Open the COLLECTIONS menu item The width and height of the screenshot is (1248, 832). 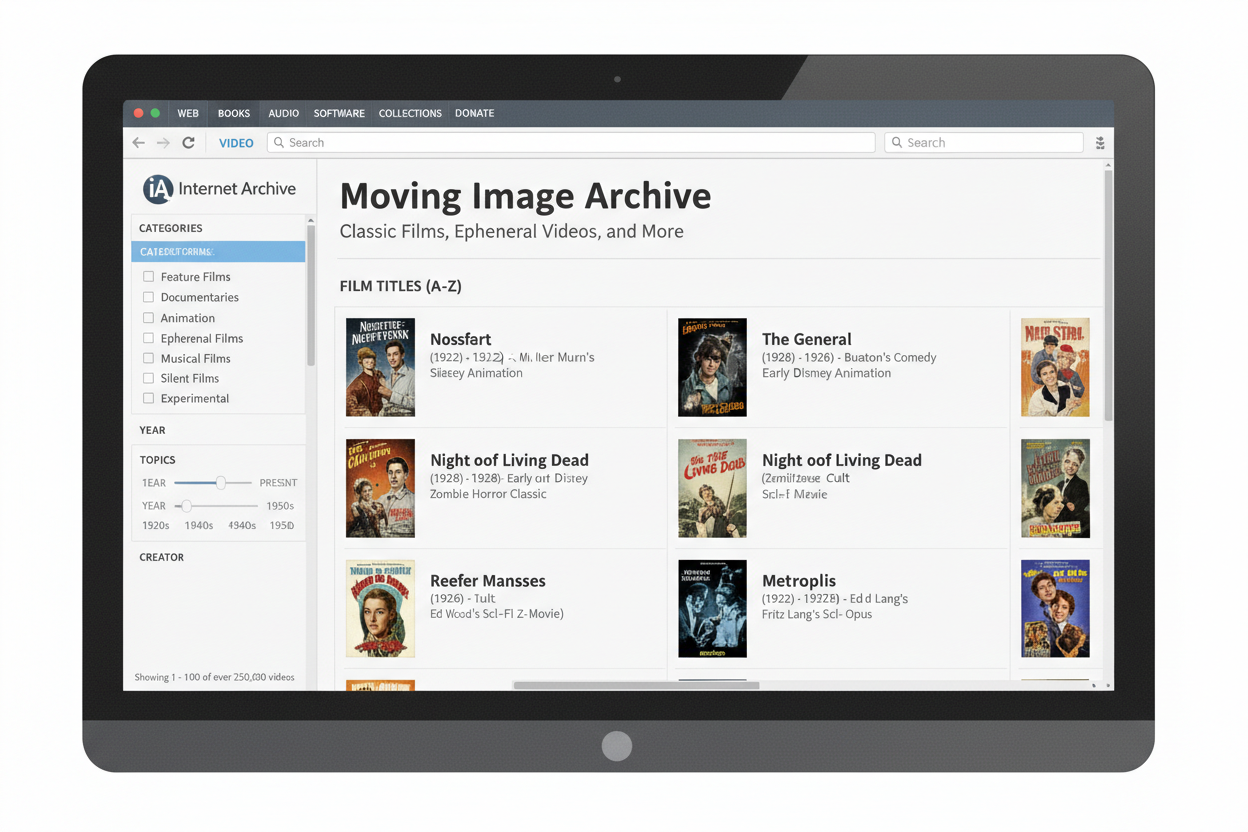click(410, 113)
